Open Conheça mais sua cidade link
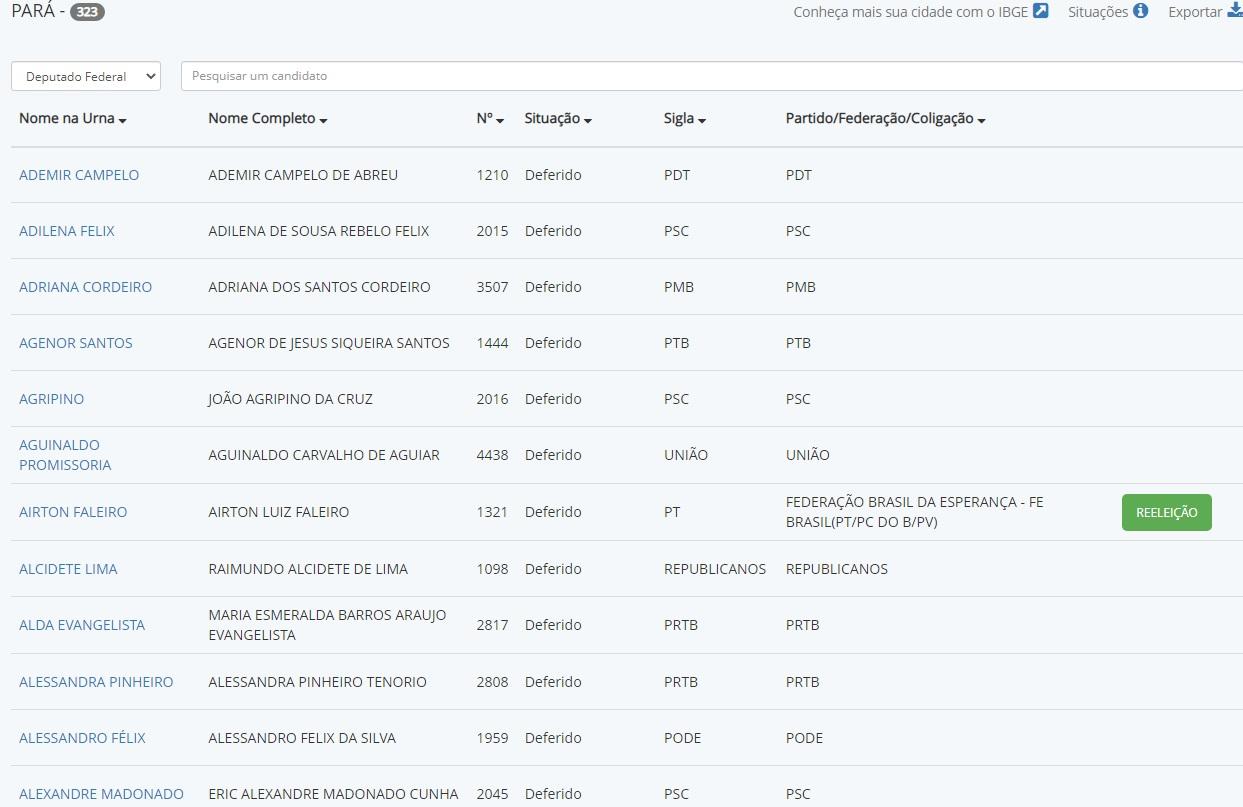Image resolution: width=1243 pixels, height=807 pixels. pyautogui.click(x=910, y=12)
